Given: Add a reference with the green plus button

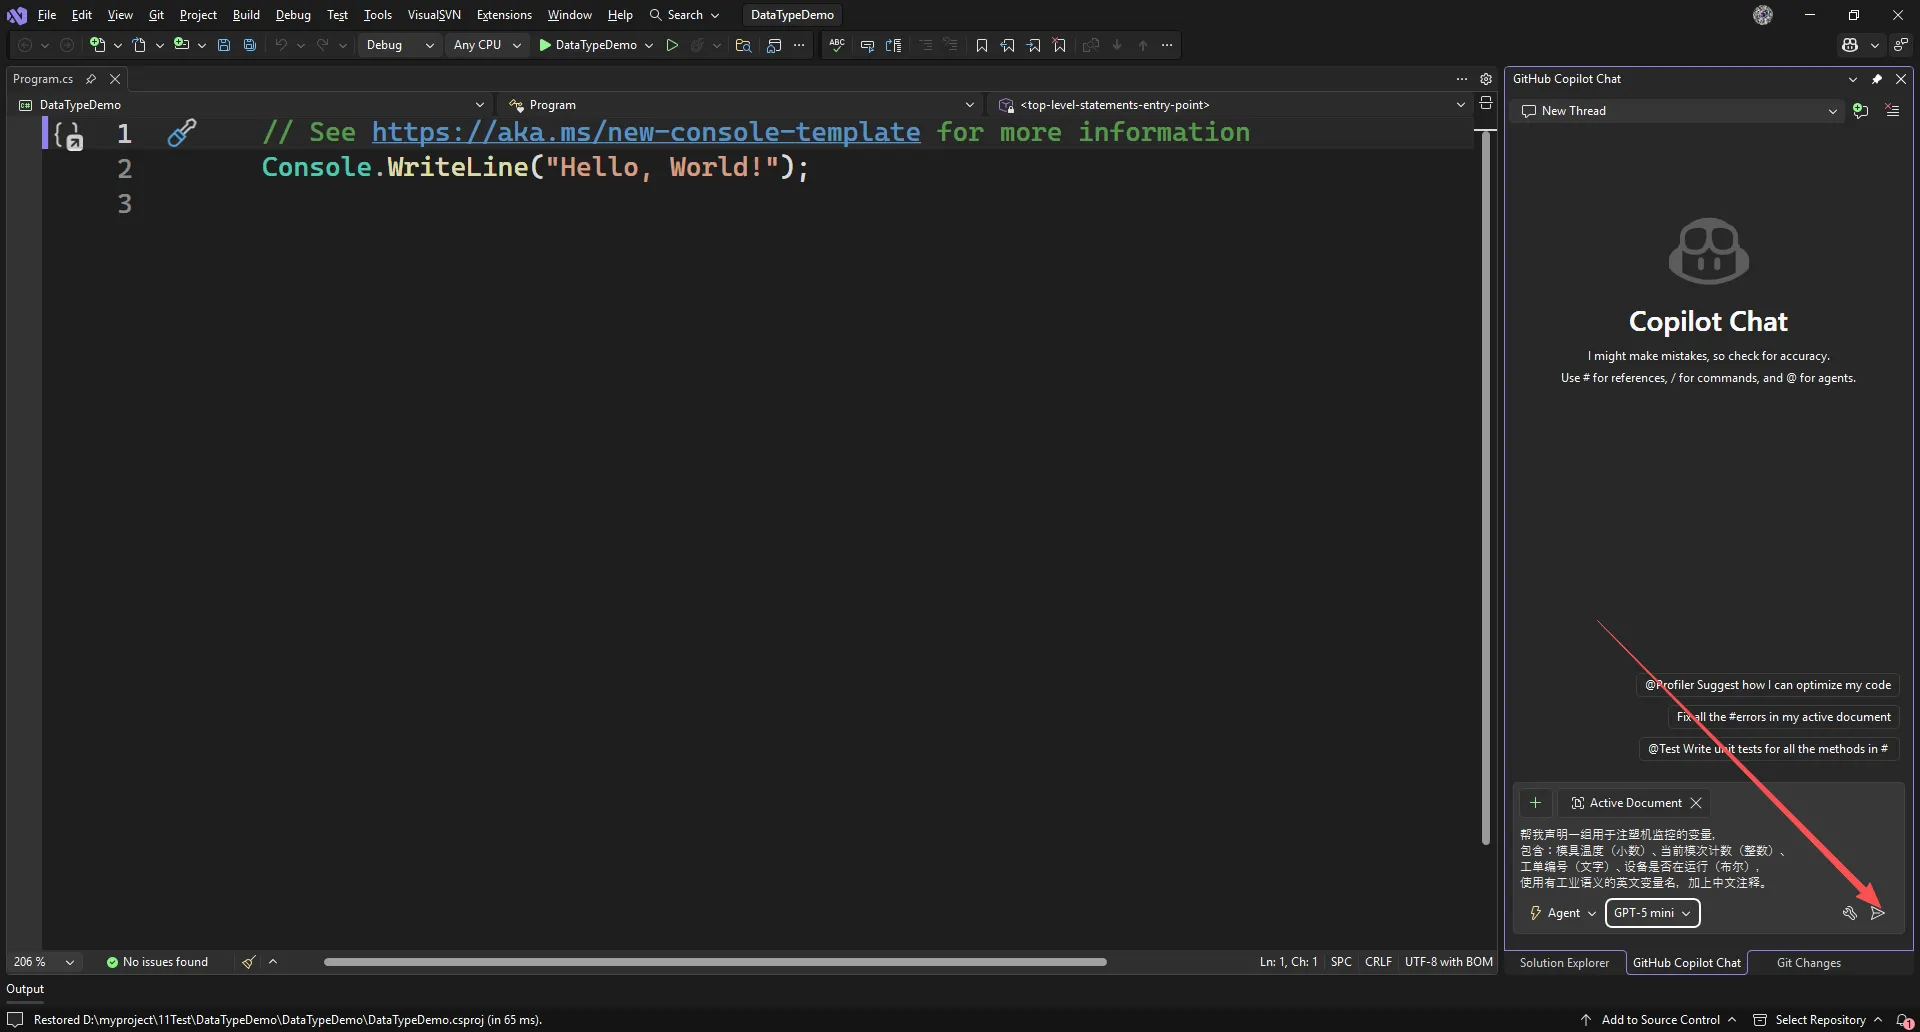Looking at the screenshot, I should (x=1535, y=803).
